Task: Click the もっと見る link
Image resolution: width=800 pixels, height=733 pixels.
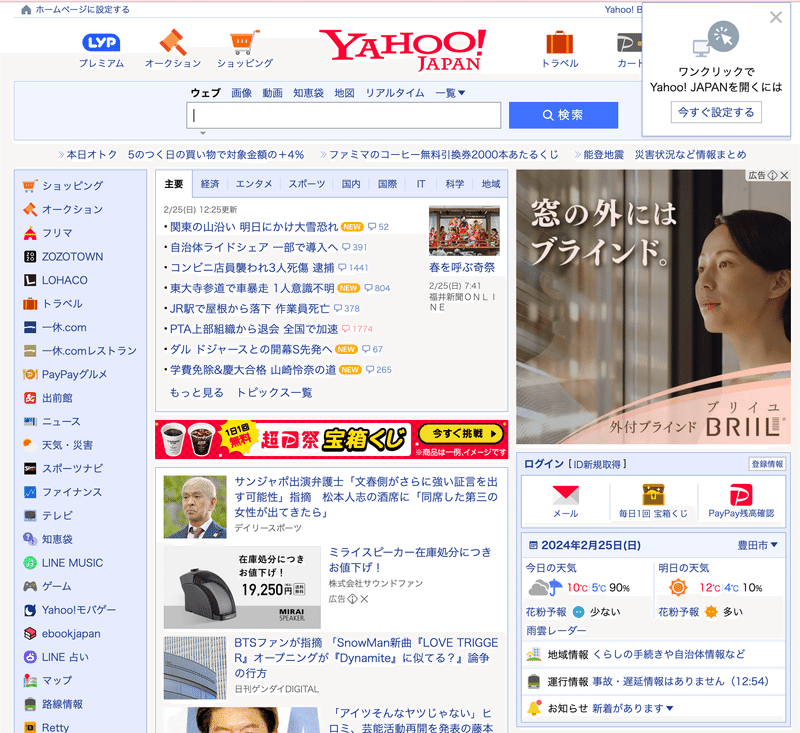Action: pos(196,393)
